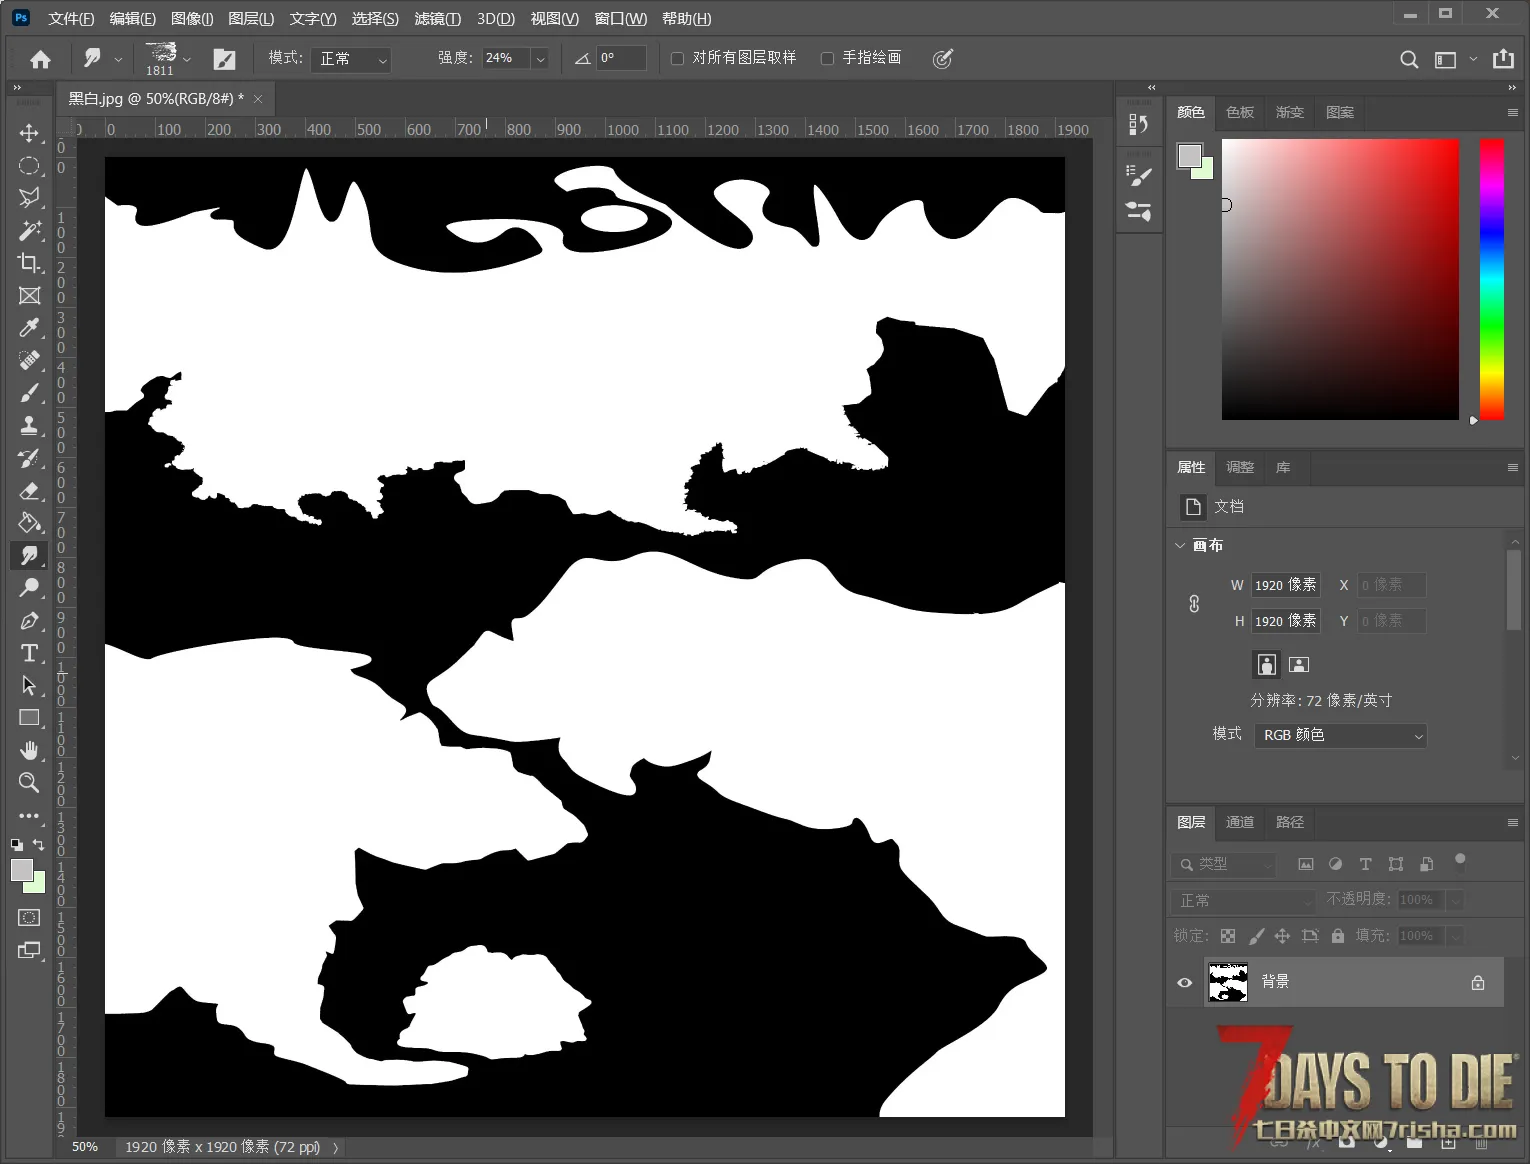Select the Crop tool

(29, 263)
